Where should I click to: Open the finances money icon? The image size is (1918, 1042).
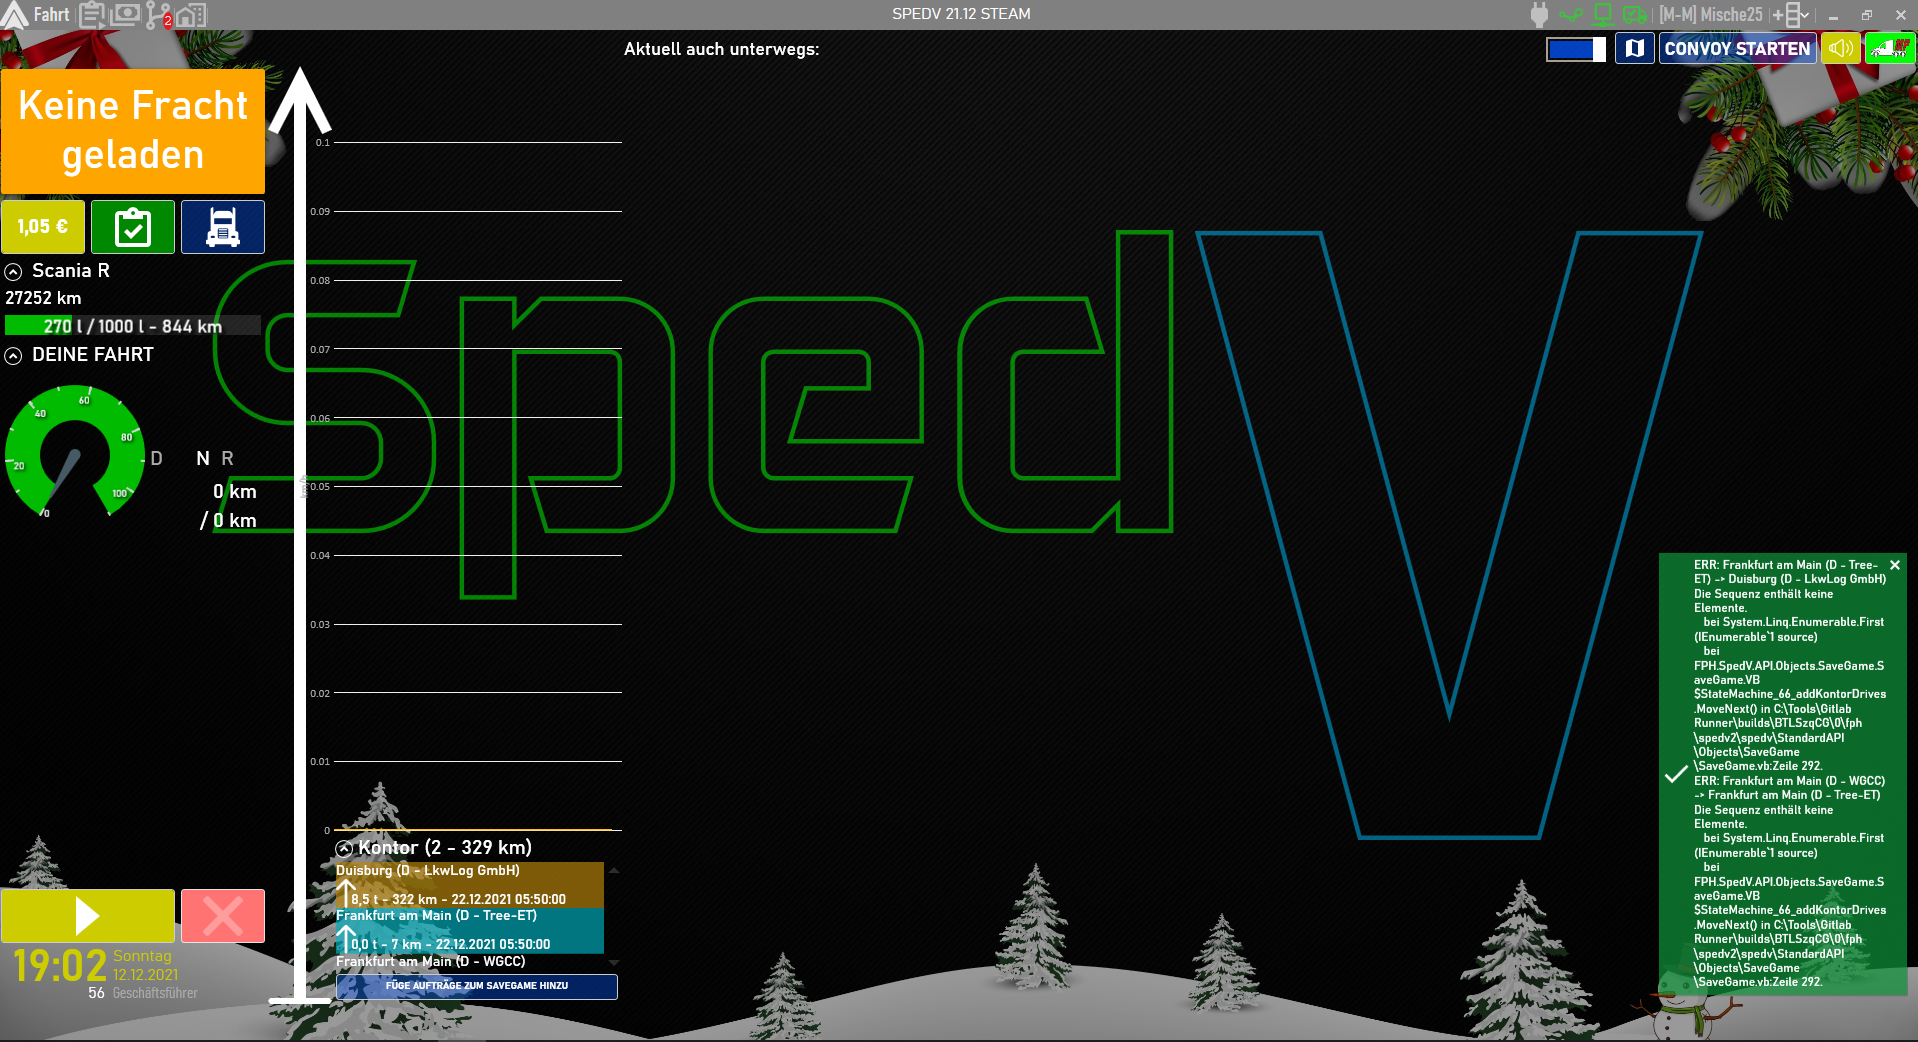click(126, 15)
